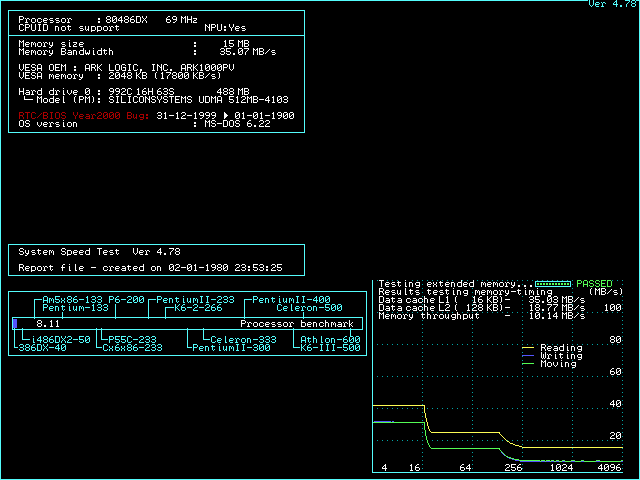This screenshot has height=480, width=640.
Task: Click the green PASSED status
Action: (x=594, y=284)
